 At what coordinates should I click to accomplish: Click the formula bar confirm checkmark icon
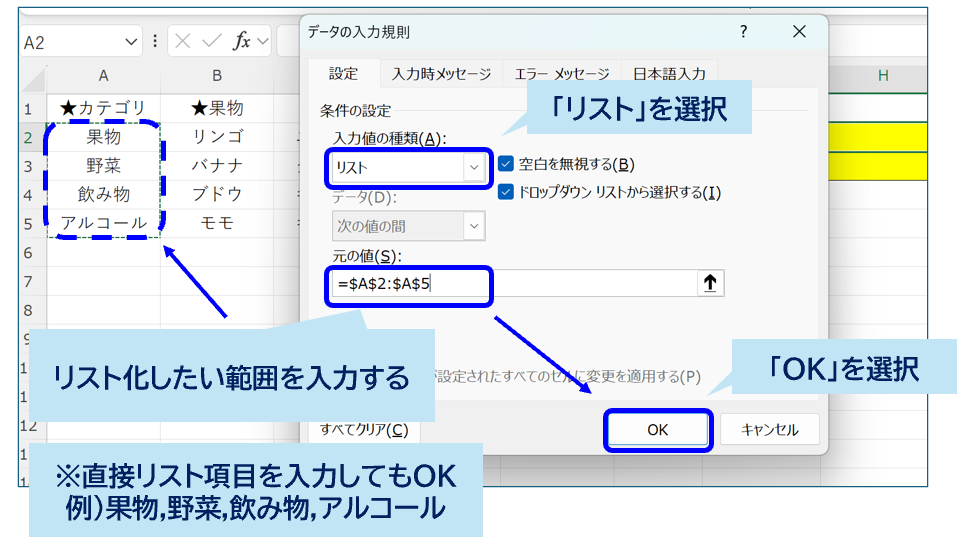point(212,41)
